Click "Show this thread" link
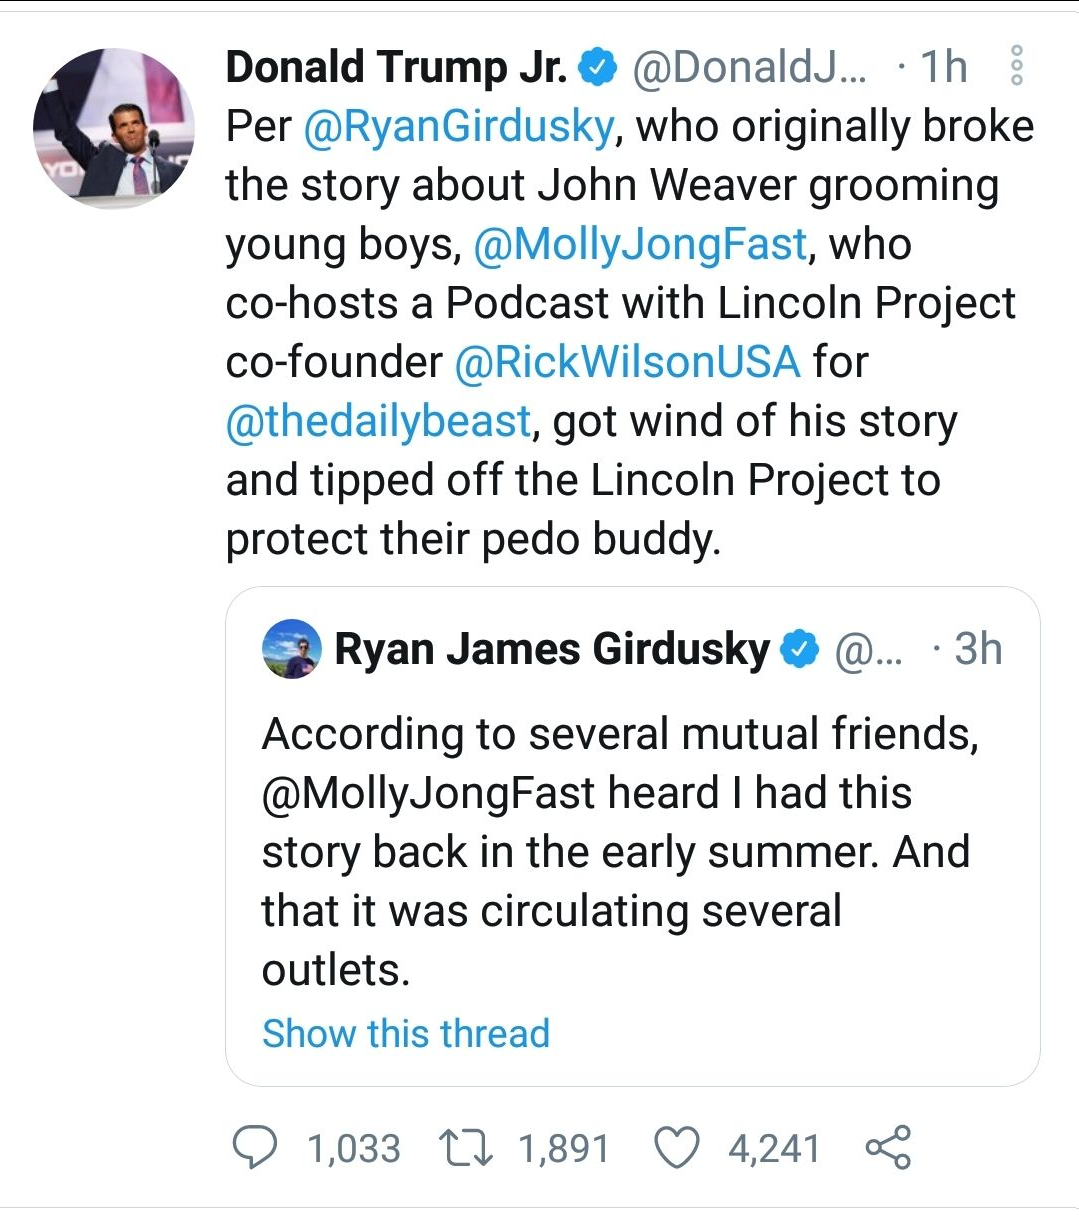Image resolution: width=1079 pixels, height=1215 pixels. click(406, 1033)
